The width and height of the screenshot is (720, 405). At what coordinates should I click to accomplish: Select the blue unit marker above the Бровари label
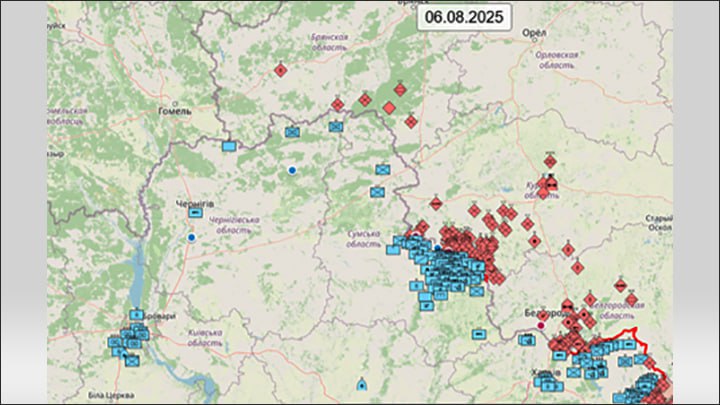click(x=136, y=315)
